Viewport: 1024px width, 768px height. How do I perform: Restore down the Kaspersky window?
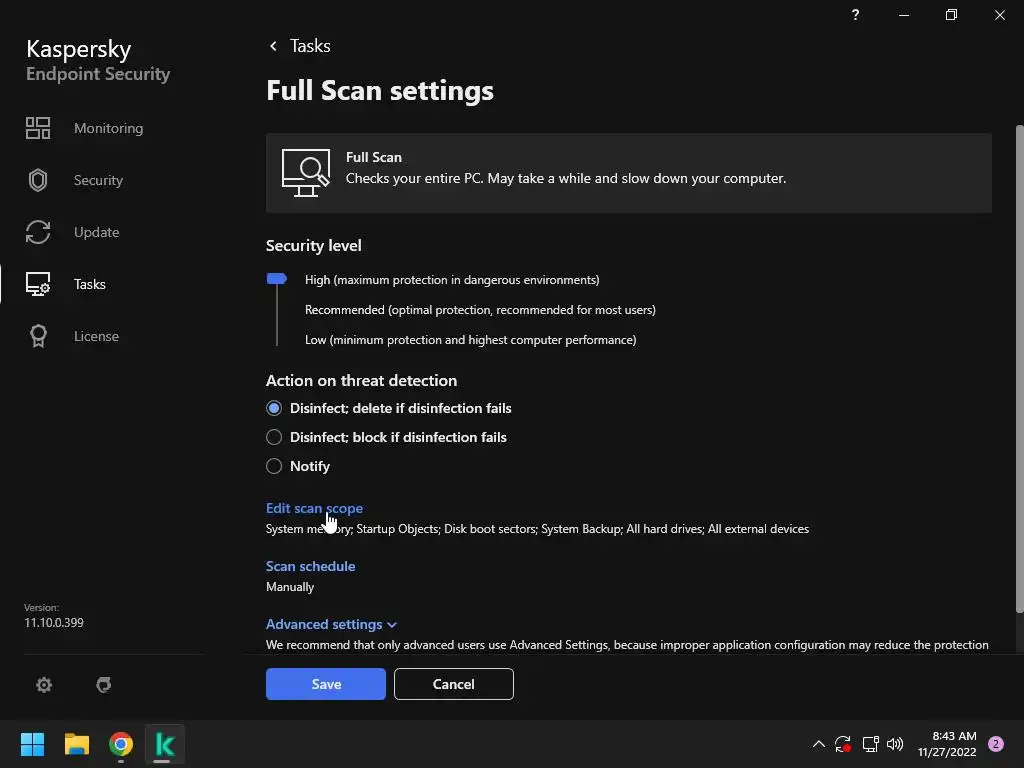(x=952, y=14)
